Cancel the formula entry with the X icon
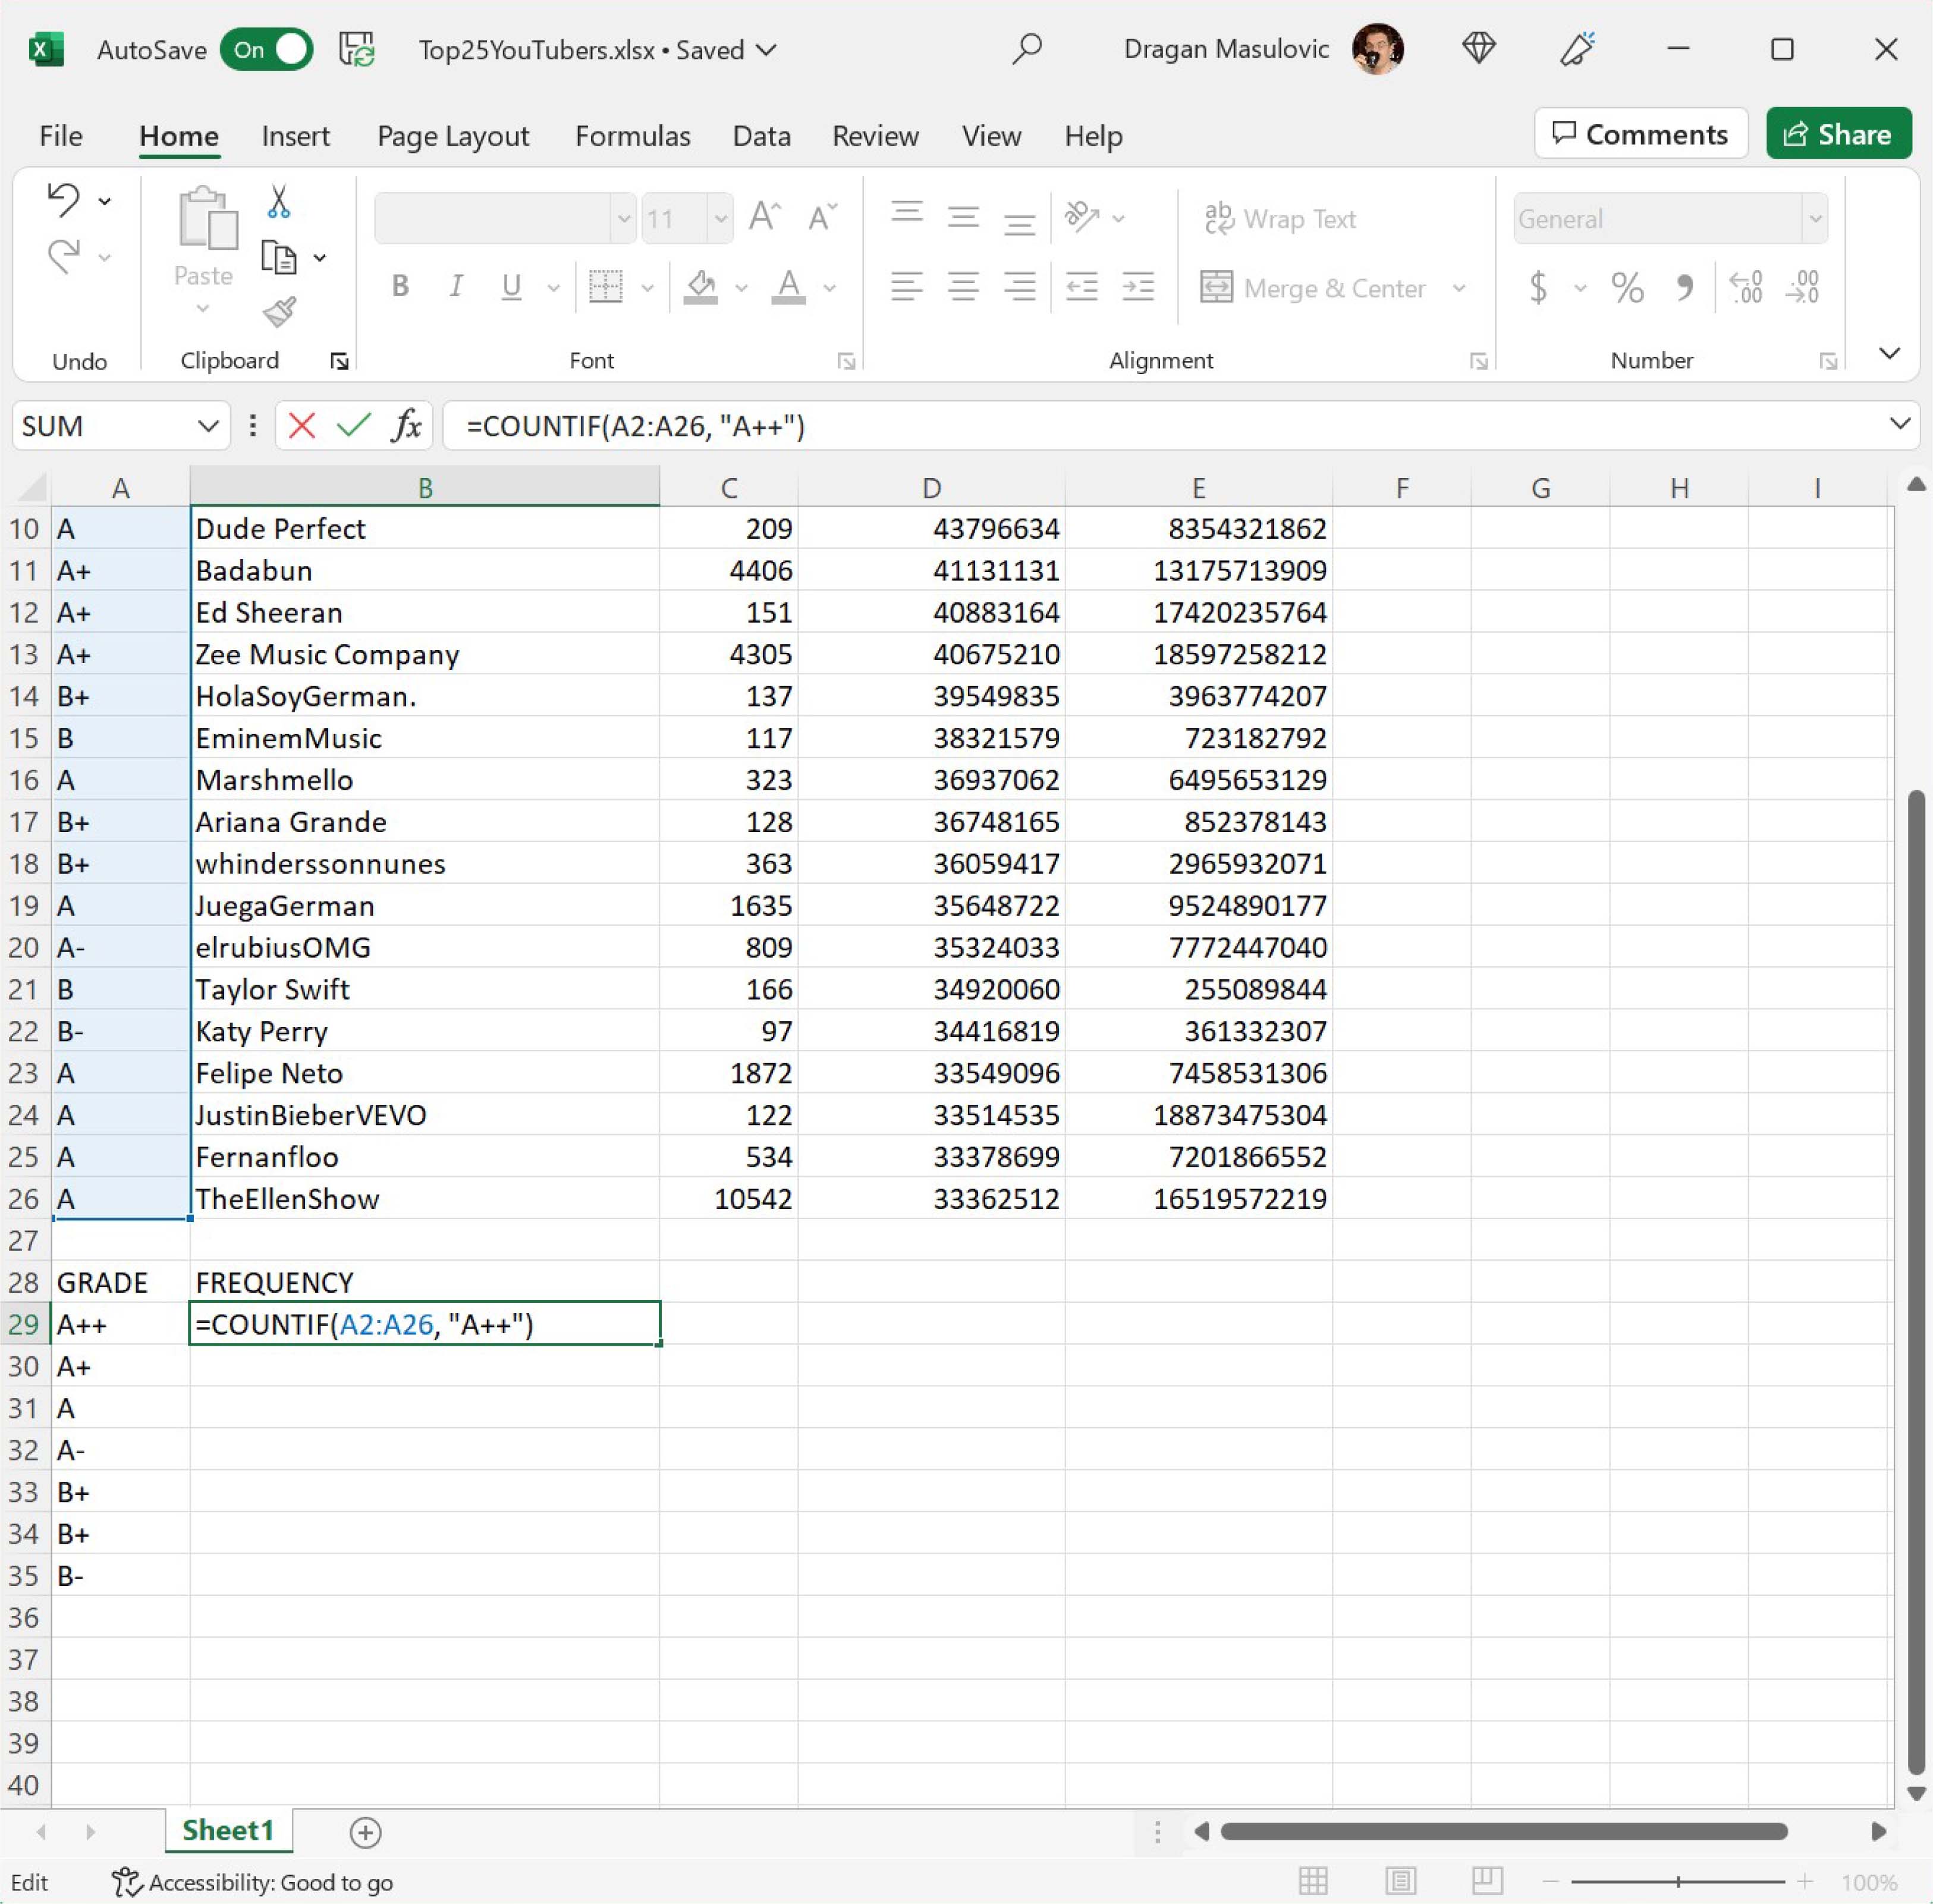1933x1904 pixels. 301,426
